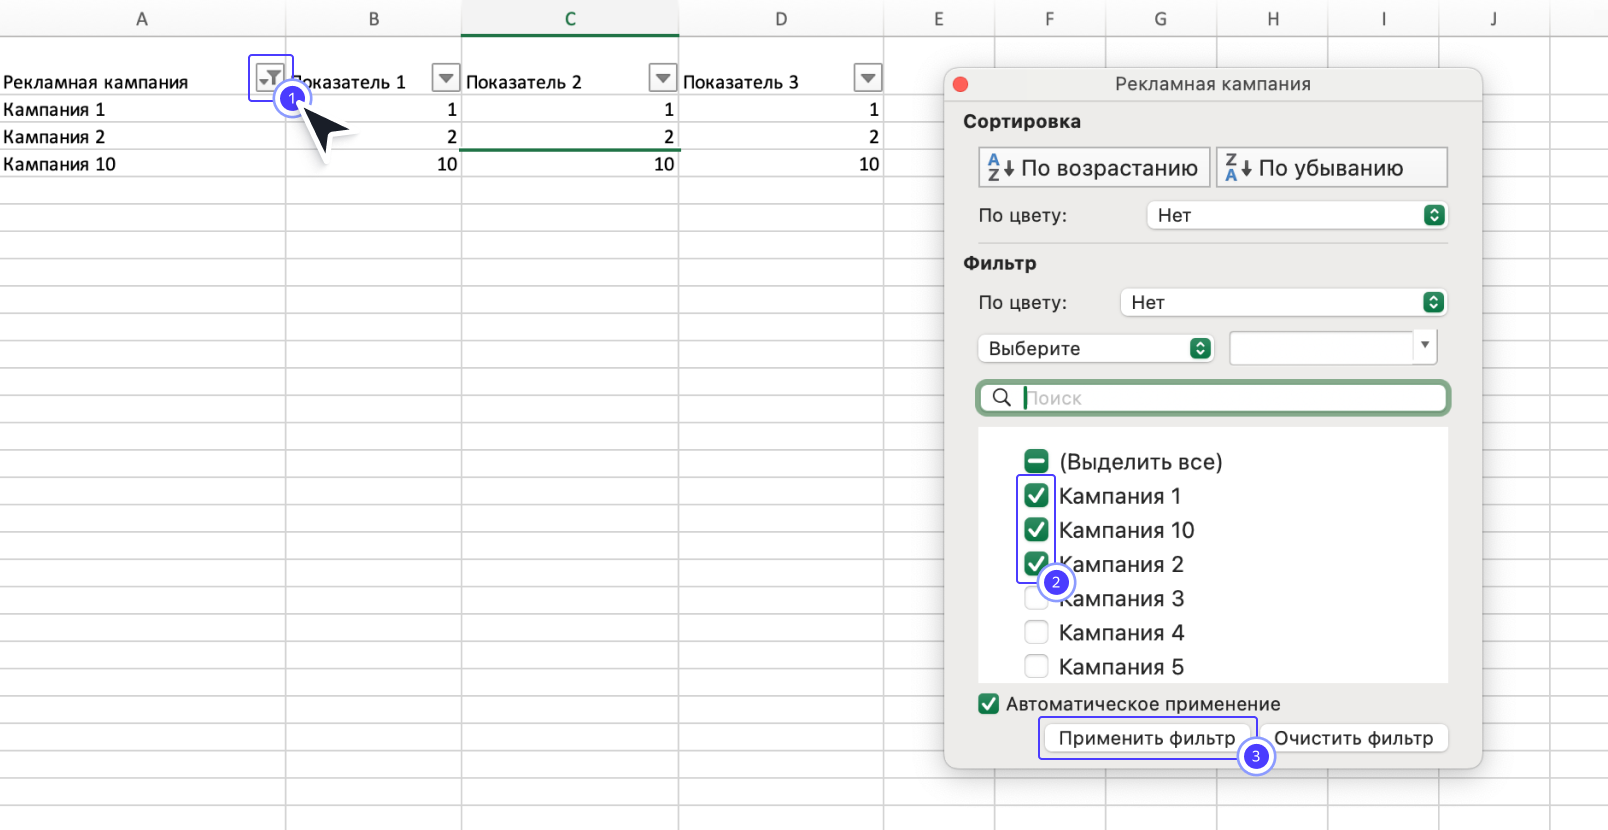This screenshot has height=830, width=1608.
Task: Open the filter button for Рекламная кампания column
Action: coord(270,78)
